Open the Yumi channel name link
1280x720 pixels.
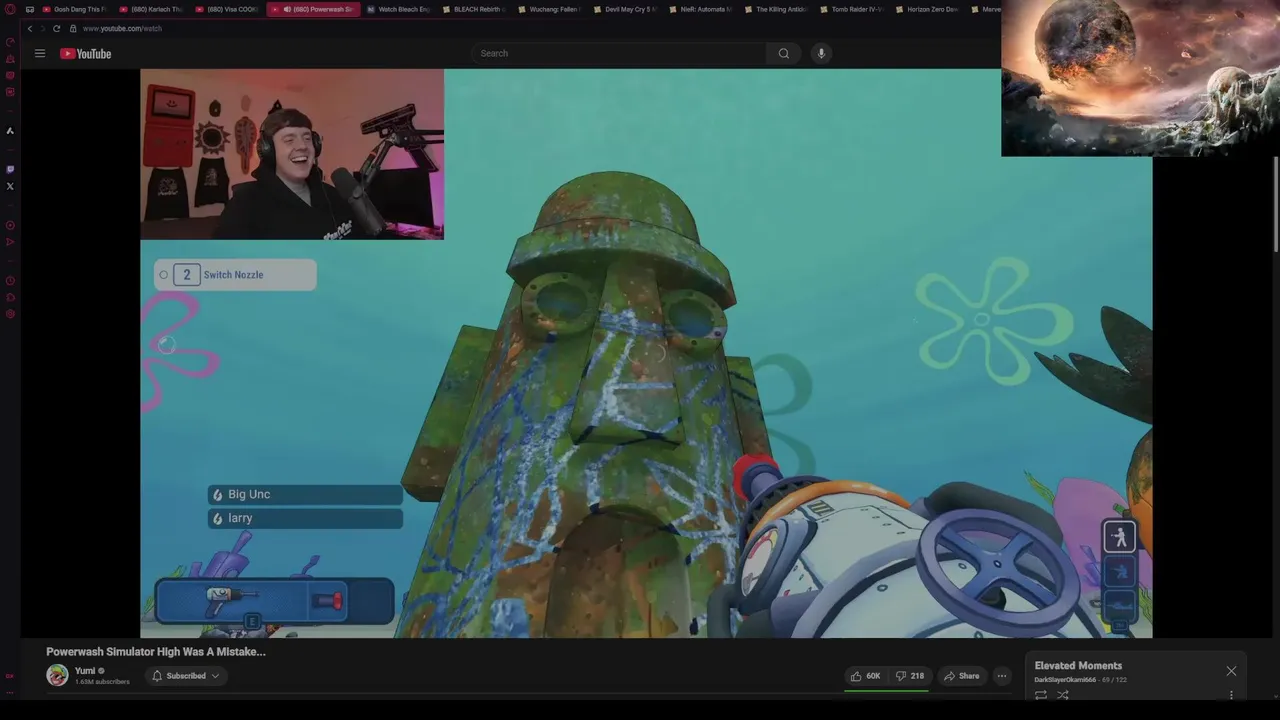(85, 671)
